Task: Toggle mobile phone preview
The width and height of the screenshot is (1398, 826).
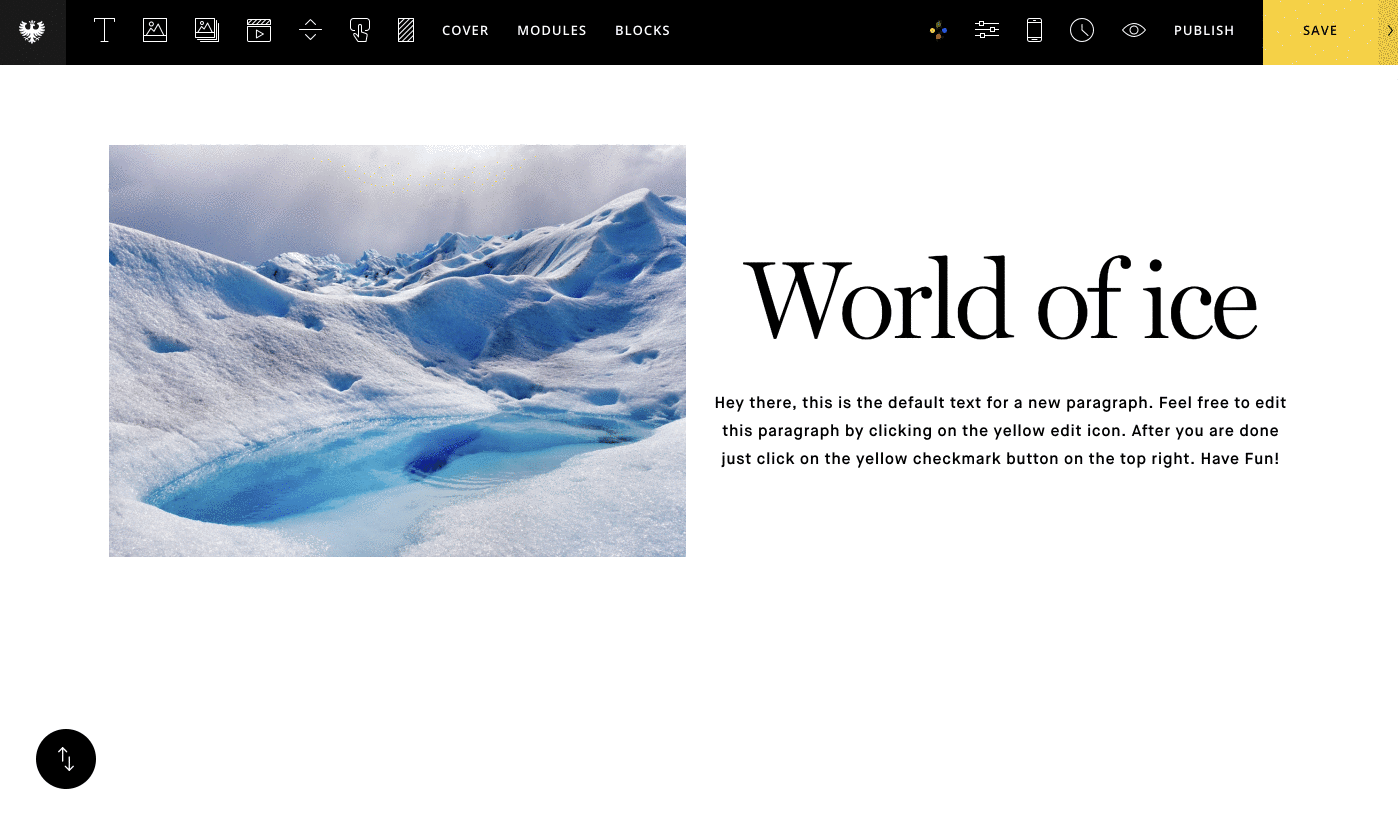Action: coord(1035,31)
